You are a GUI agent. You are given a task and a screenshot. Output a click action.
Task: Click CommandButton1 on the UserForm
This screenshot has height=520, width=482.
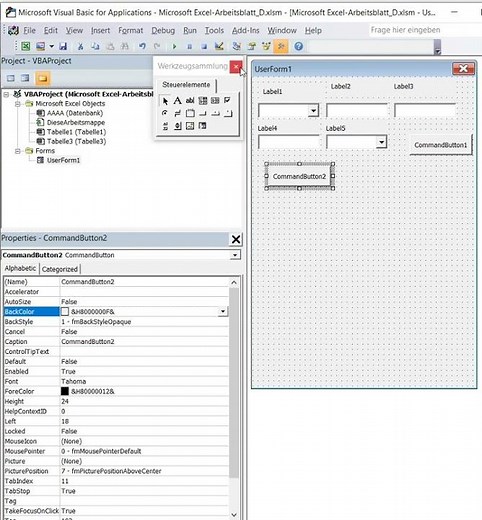[x=441, y=145]
